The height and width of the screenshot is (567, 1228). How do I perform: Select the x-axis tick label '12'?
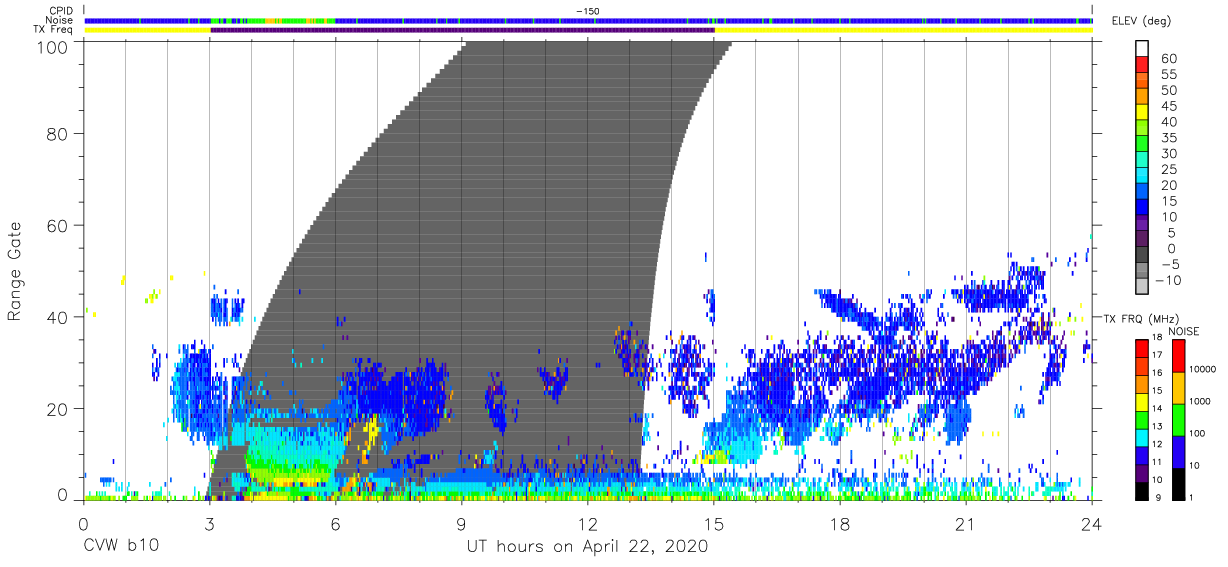(587, 524)
